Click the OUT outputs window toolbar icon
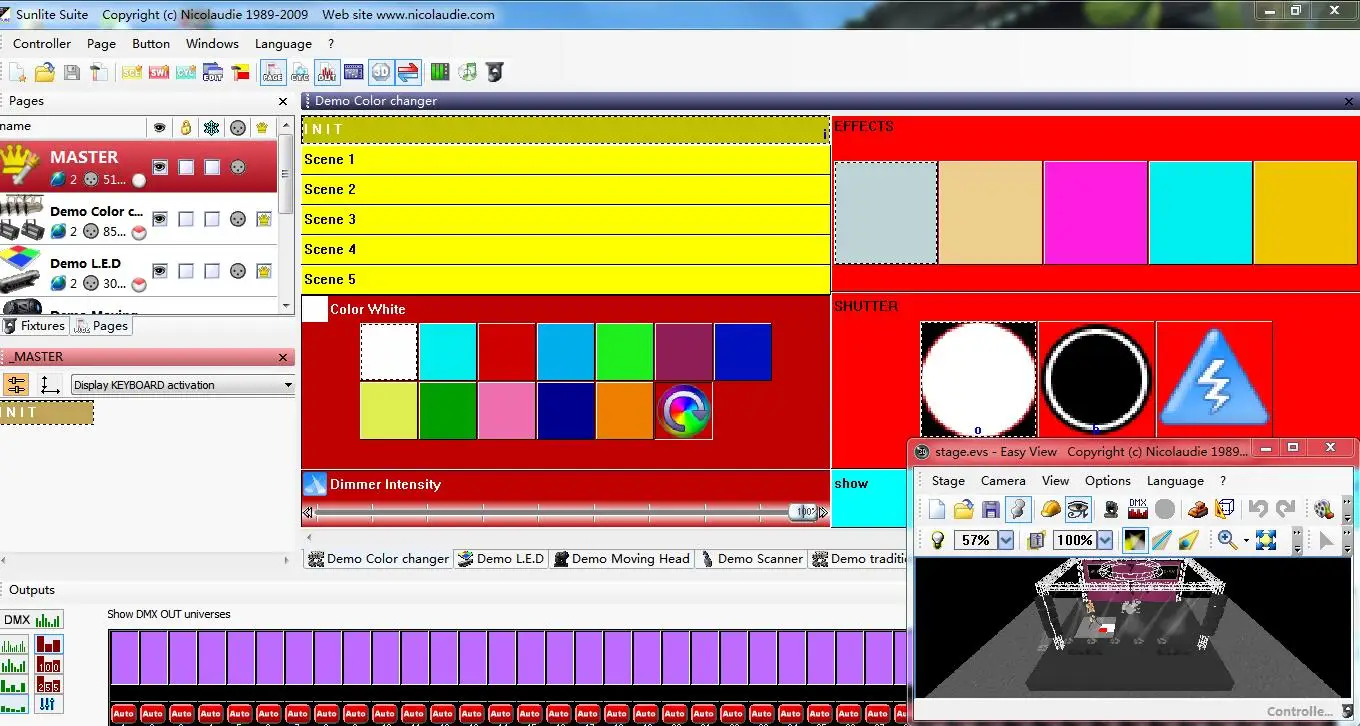The image size is (1360, 726). [327, 72]
